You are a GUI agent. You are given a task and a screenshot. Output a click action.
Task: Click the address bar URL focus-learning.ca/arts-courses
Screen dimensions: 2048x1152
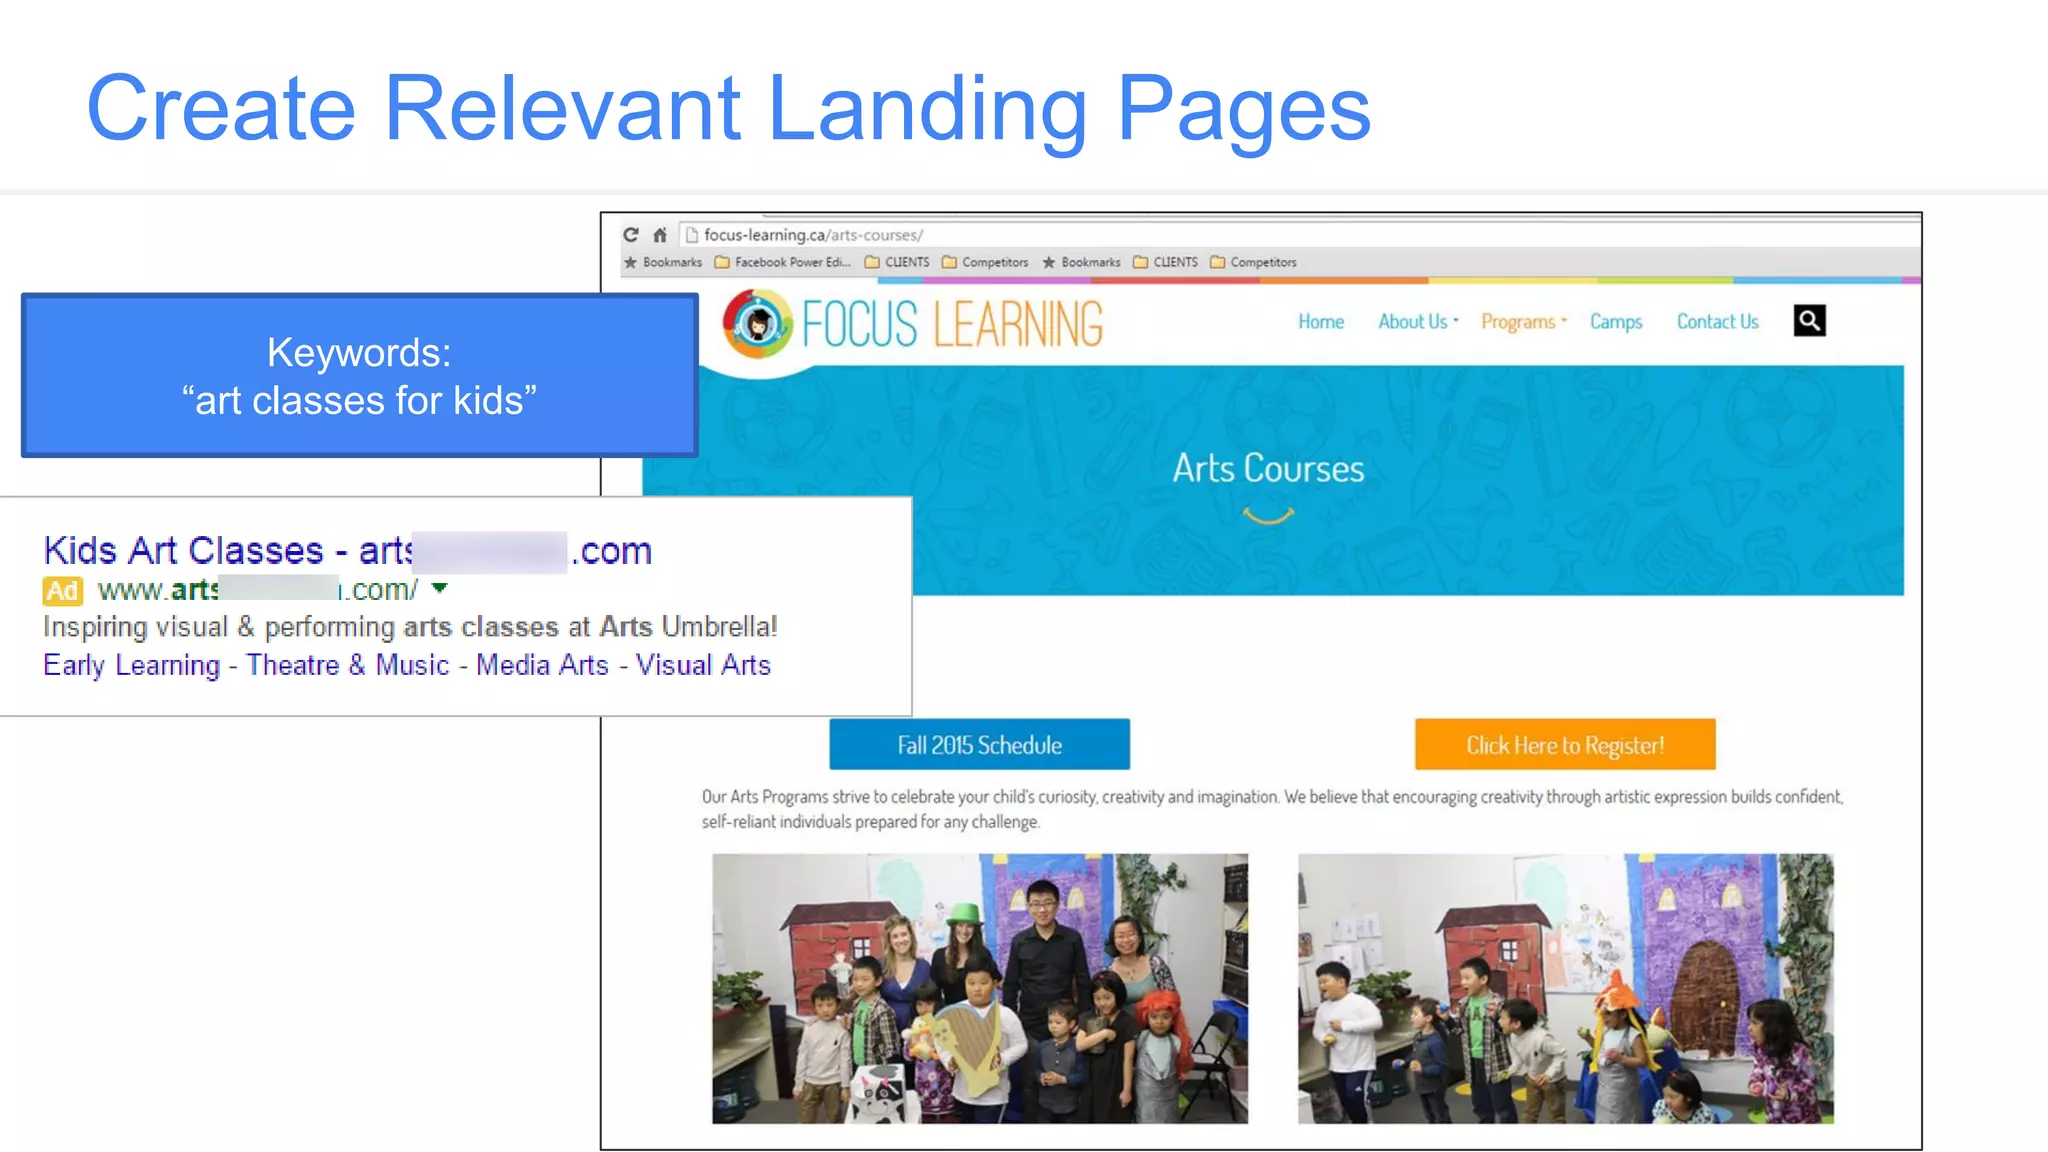point(813,235)
